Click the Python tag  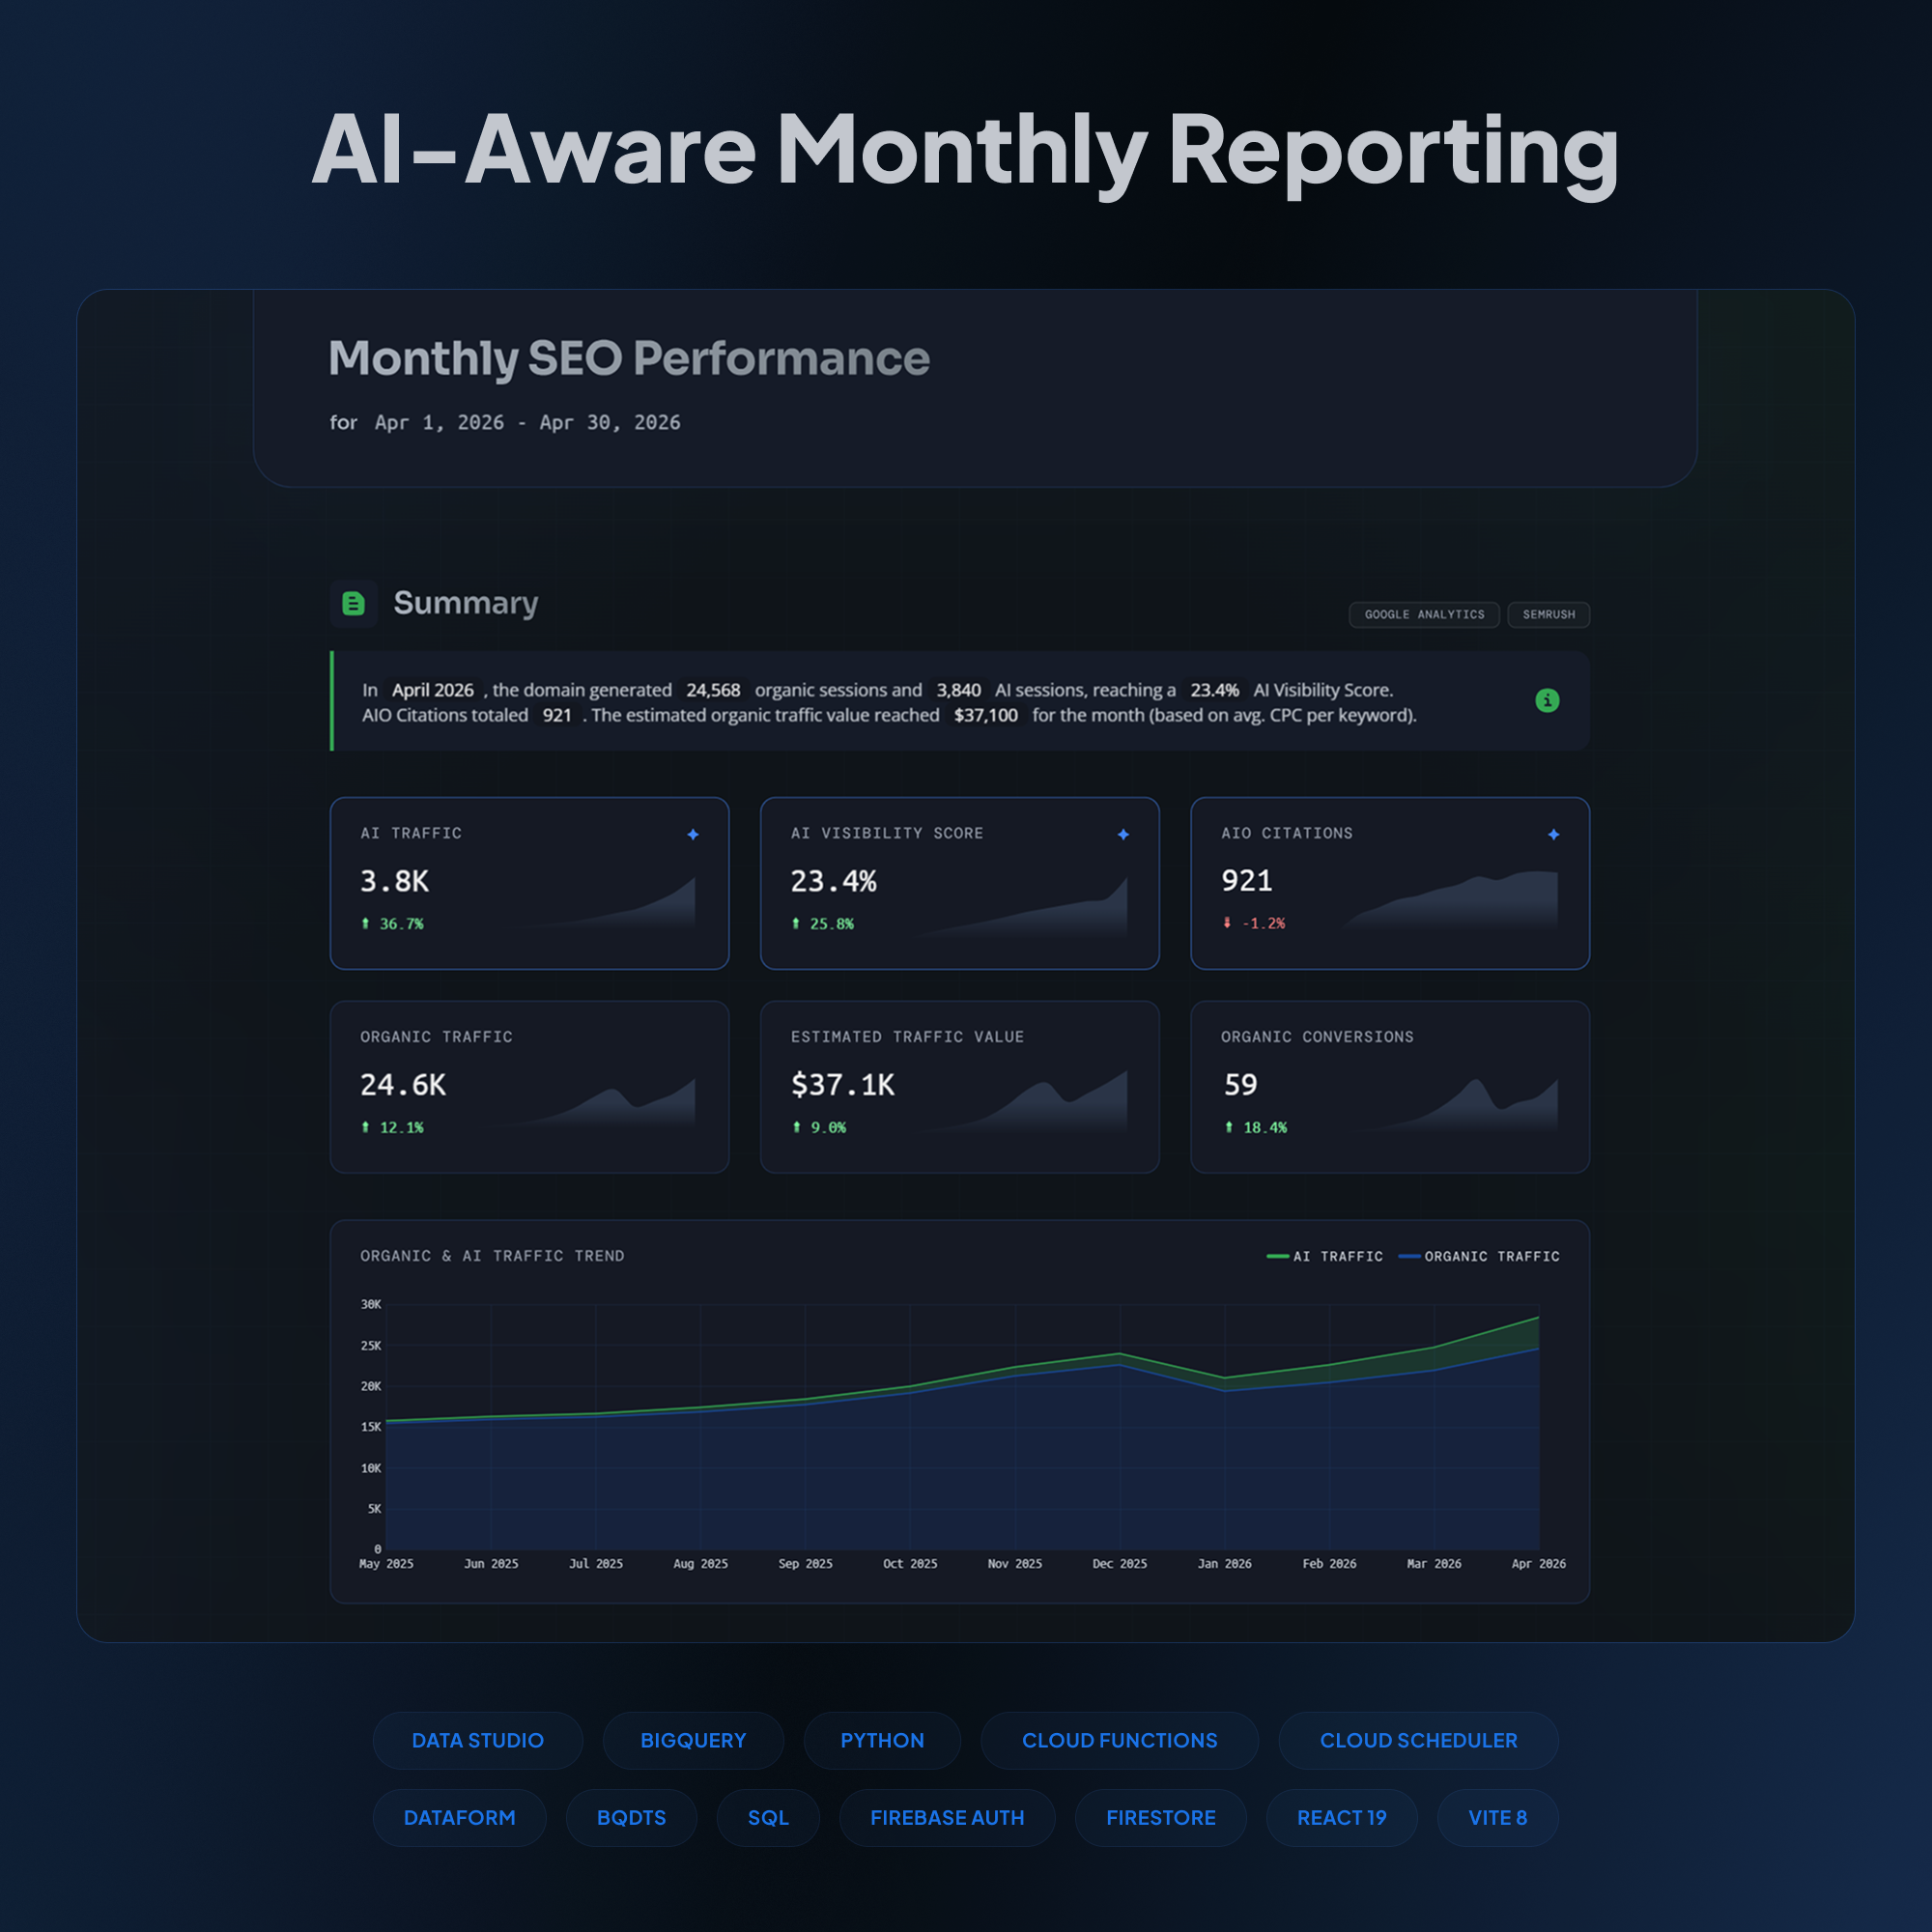tap(882, 1740)
